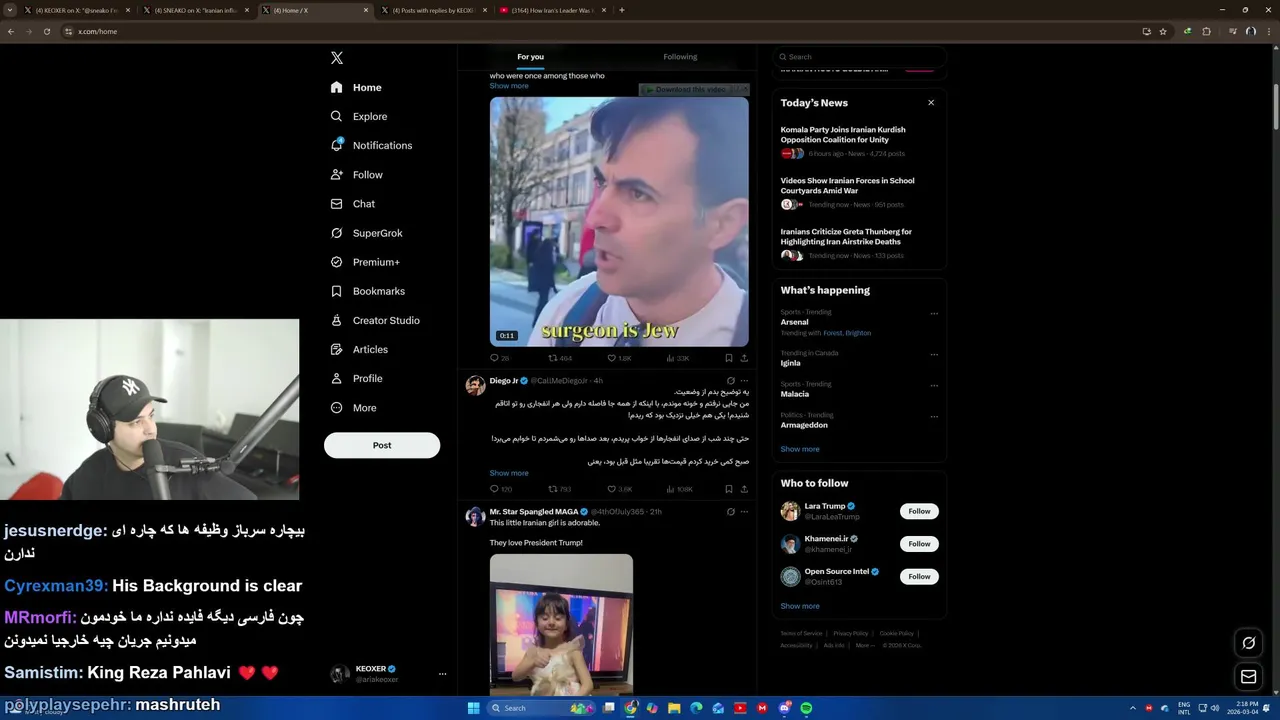Open SuperGrok from the sidebar

(x=367, y=233)
